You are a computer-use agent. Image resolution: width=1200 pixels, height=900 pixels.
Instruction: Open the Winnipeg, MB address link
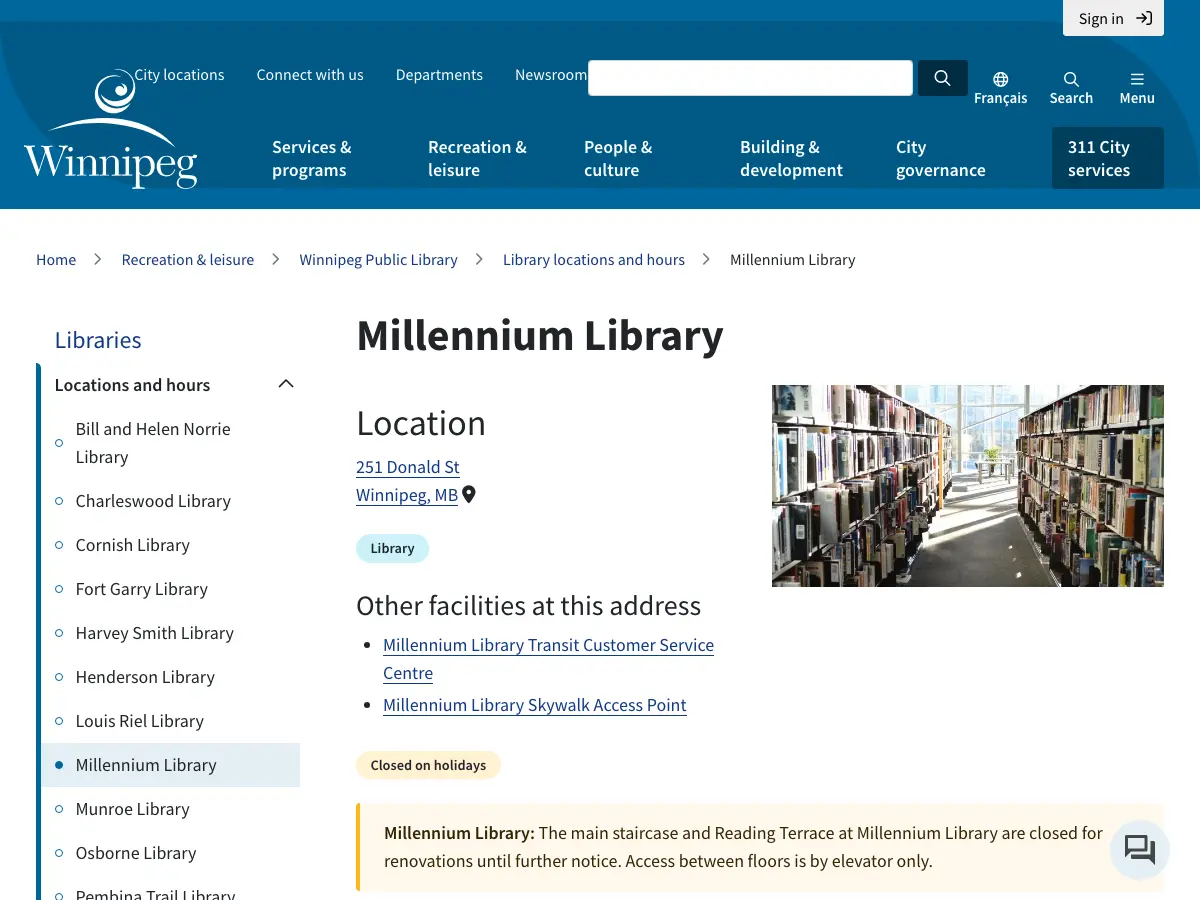(407, 495)
